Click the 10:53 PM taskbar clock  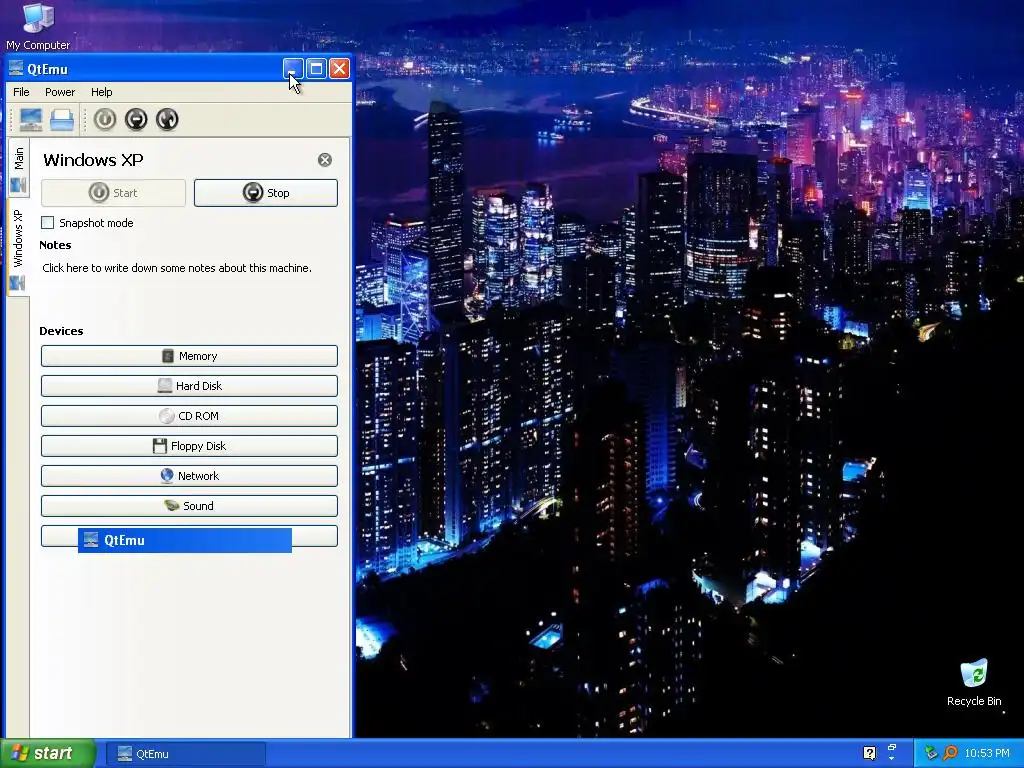[x=987, y=754]
